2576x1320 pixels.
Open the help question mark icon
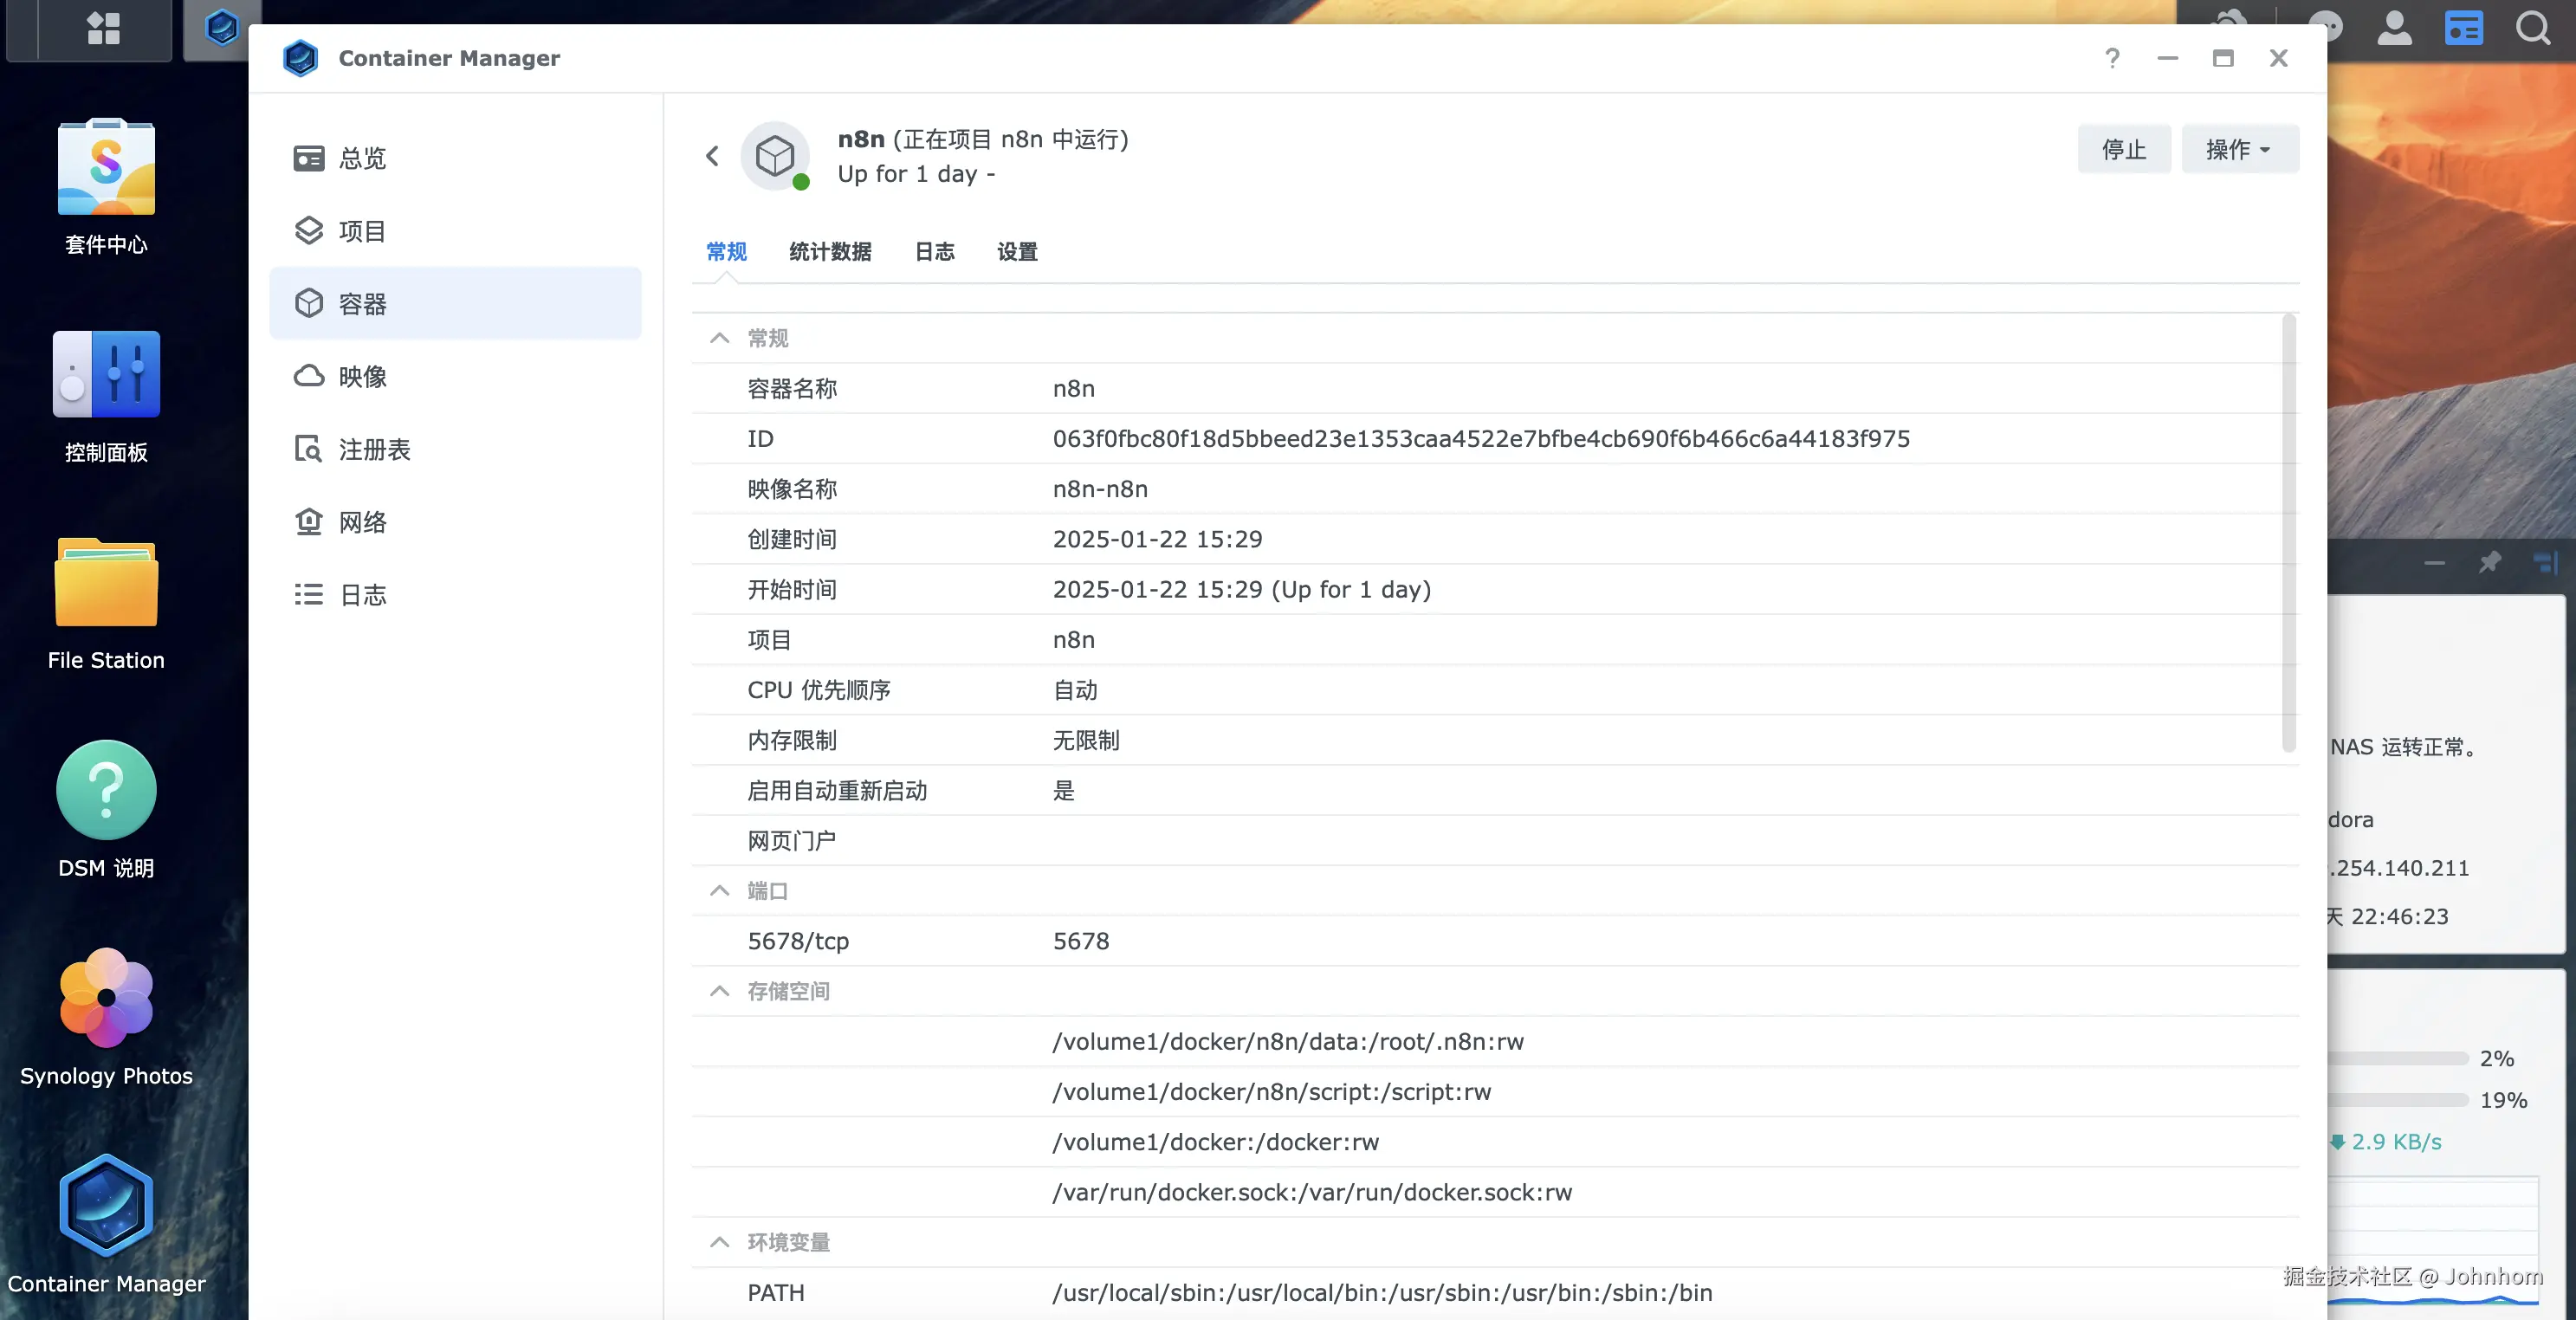pyautogui.click(x=2111, y=58)
